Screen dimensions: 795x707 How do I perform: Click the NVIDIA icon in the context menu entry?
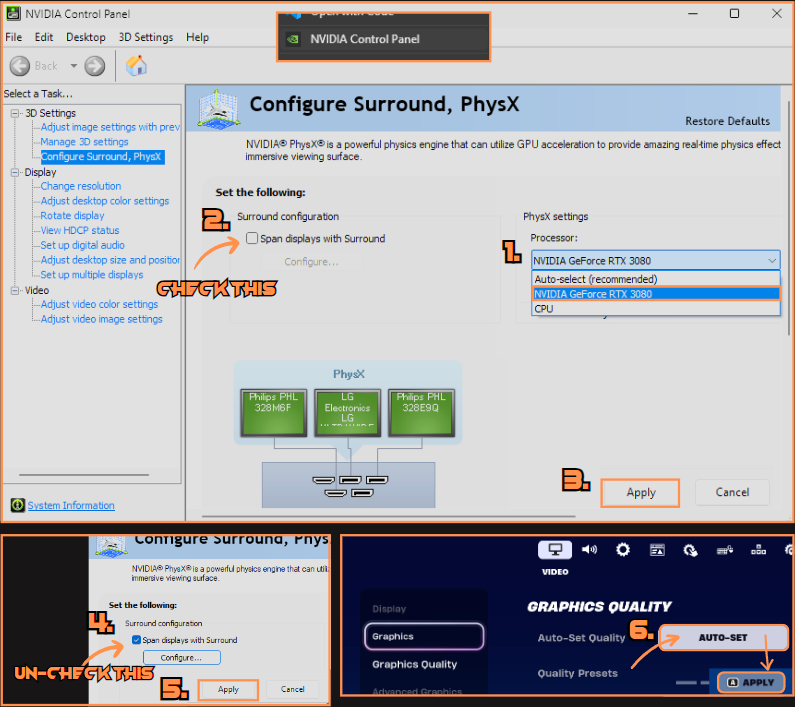pyautogui.click(x=293, y=39)
